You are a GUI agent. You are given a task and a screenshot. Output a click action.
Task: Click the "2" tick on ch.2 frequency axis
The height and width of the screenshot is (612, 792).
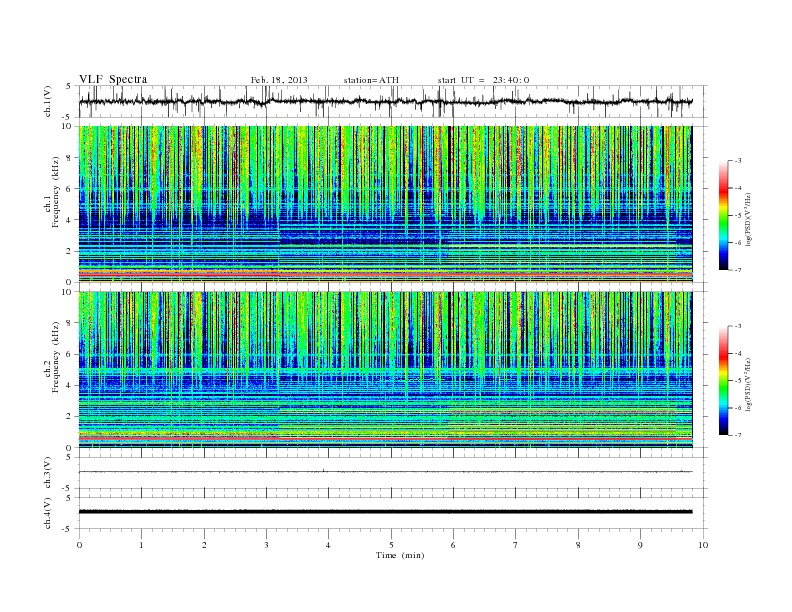69,417
